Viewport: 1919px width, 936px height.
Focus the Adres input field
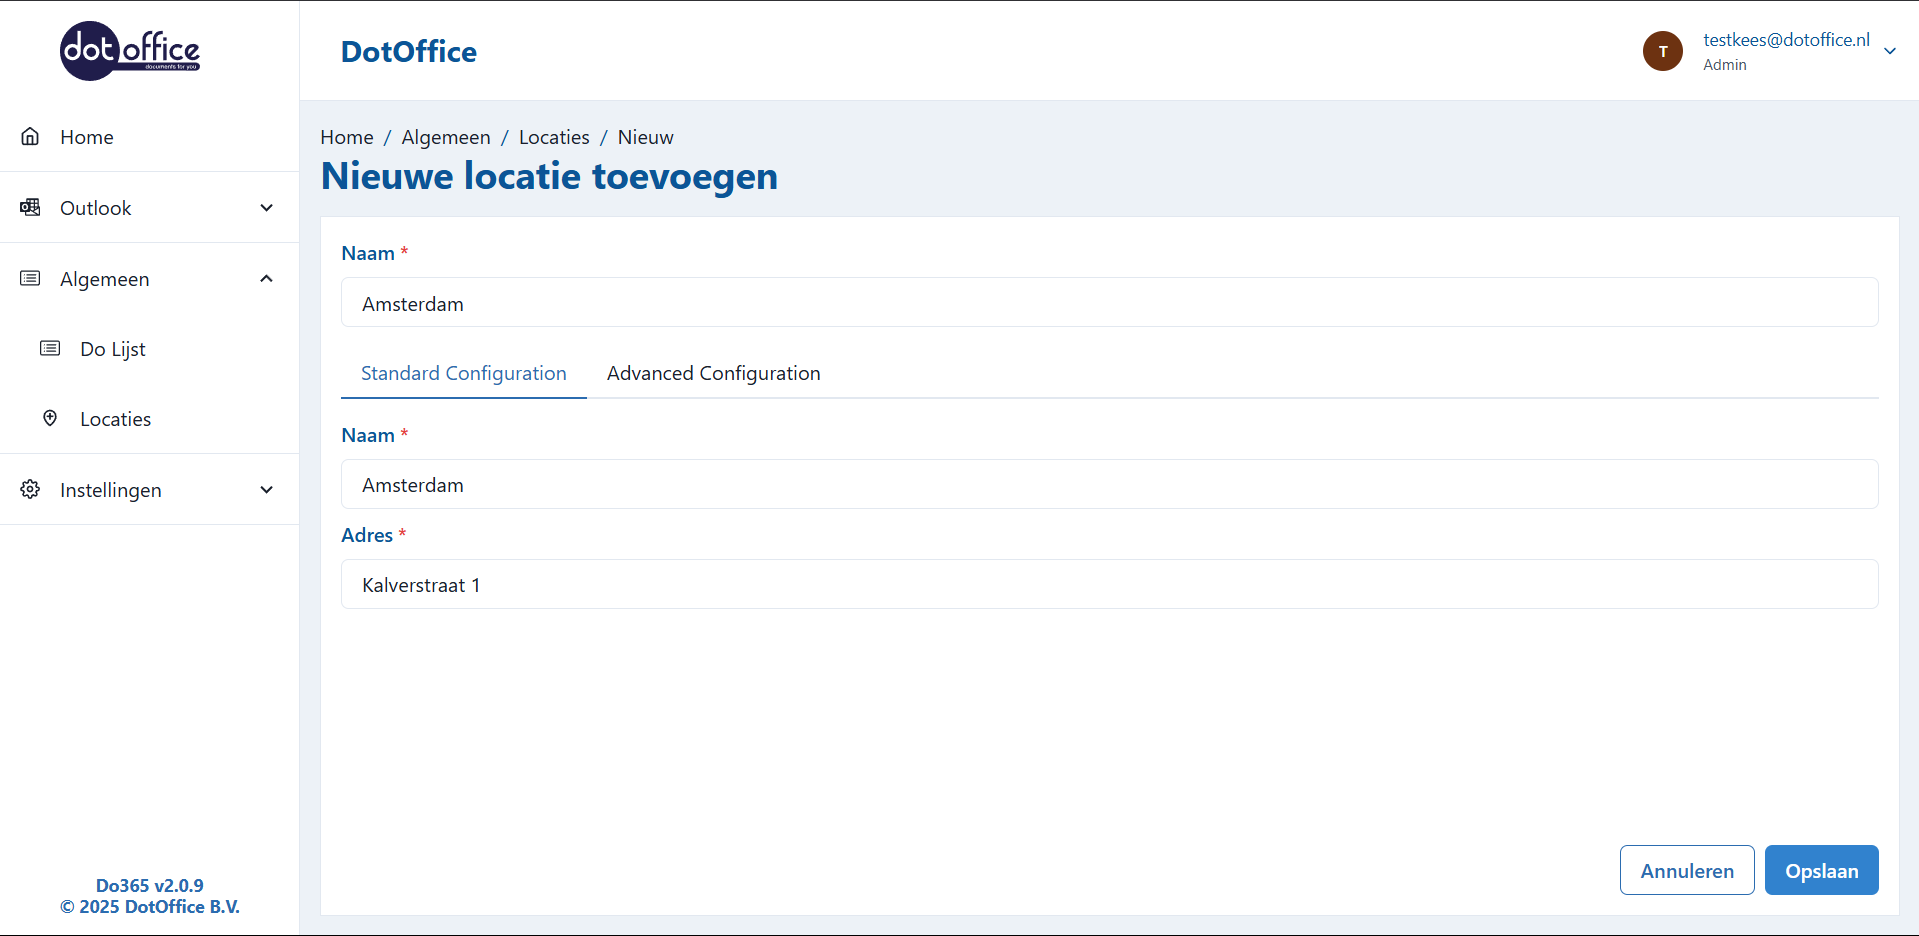pyautogui.click(x=1109, y=585)
